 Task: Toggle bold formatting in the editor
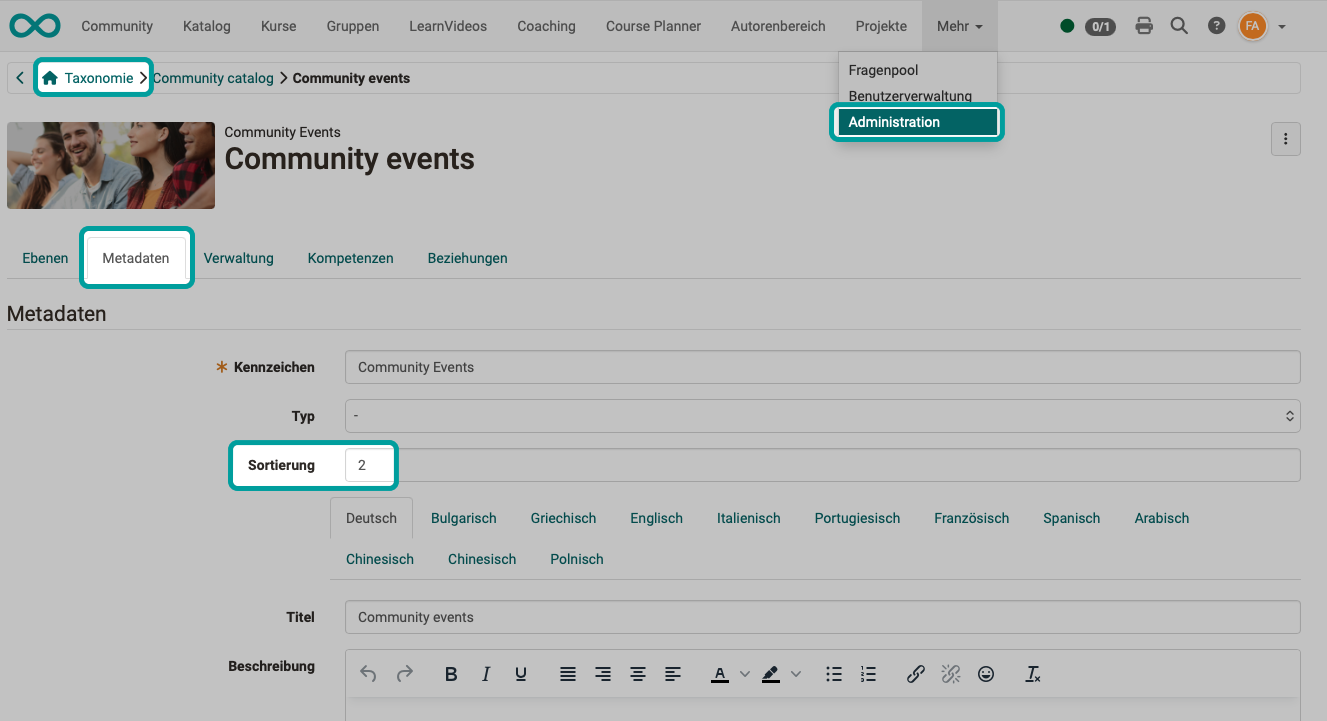pos(451,674)
